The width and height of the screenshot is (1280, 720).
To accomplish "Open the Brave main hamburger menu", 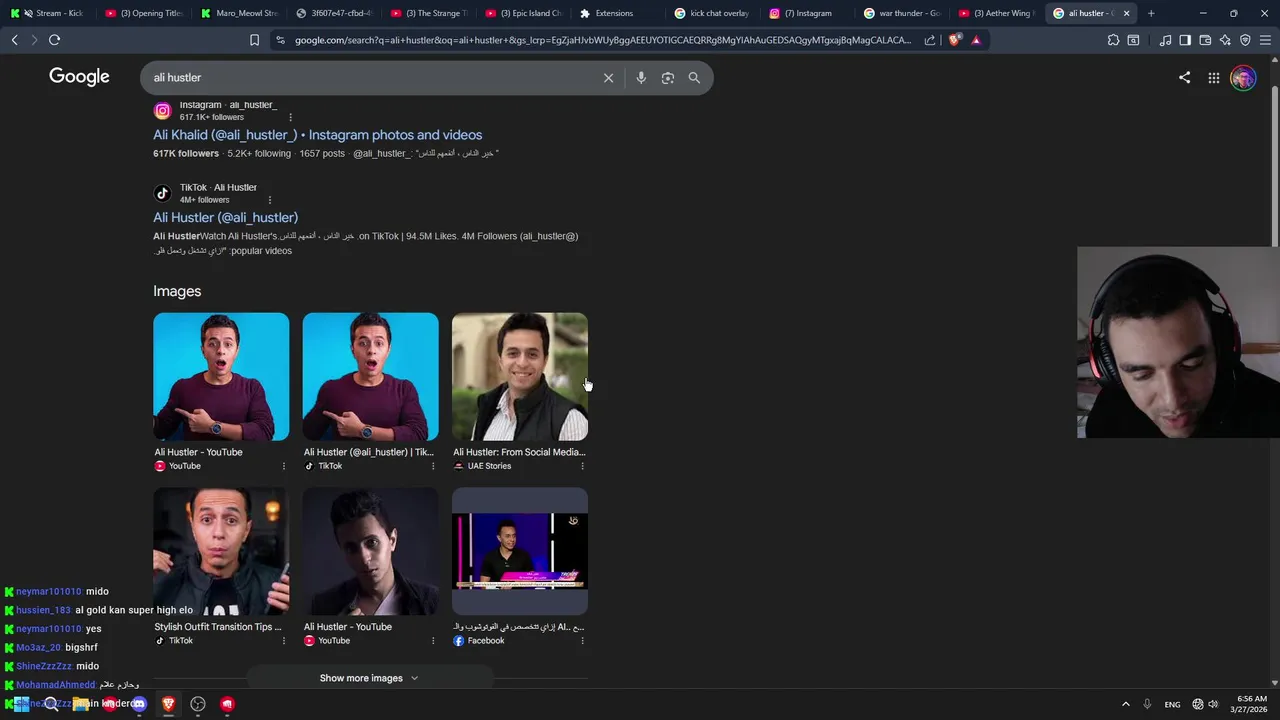I will 1265,40.
